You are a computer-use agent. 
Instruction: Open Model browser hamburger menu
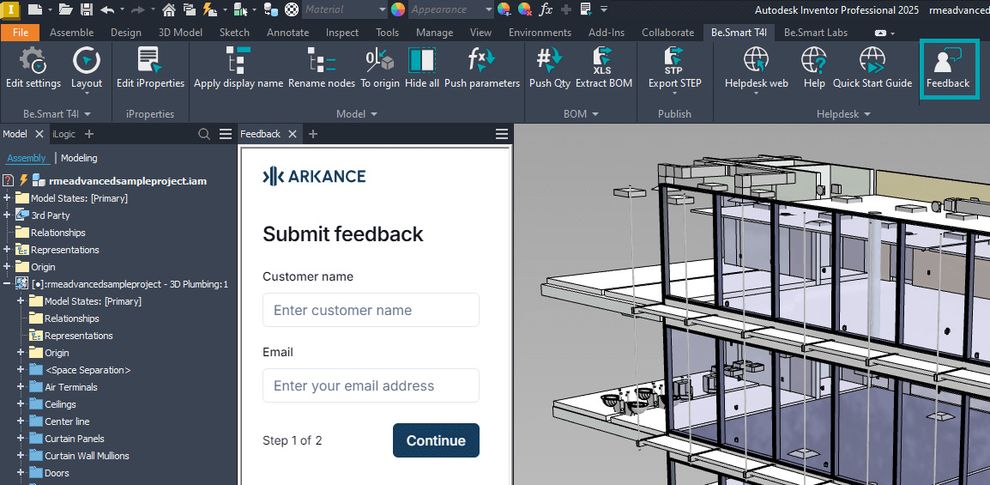[x=225, y=134]
